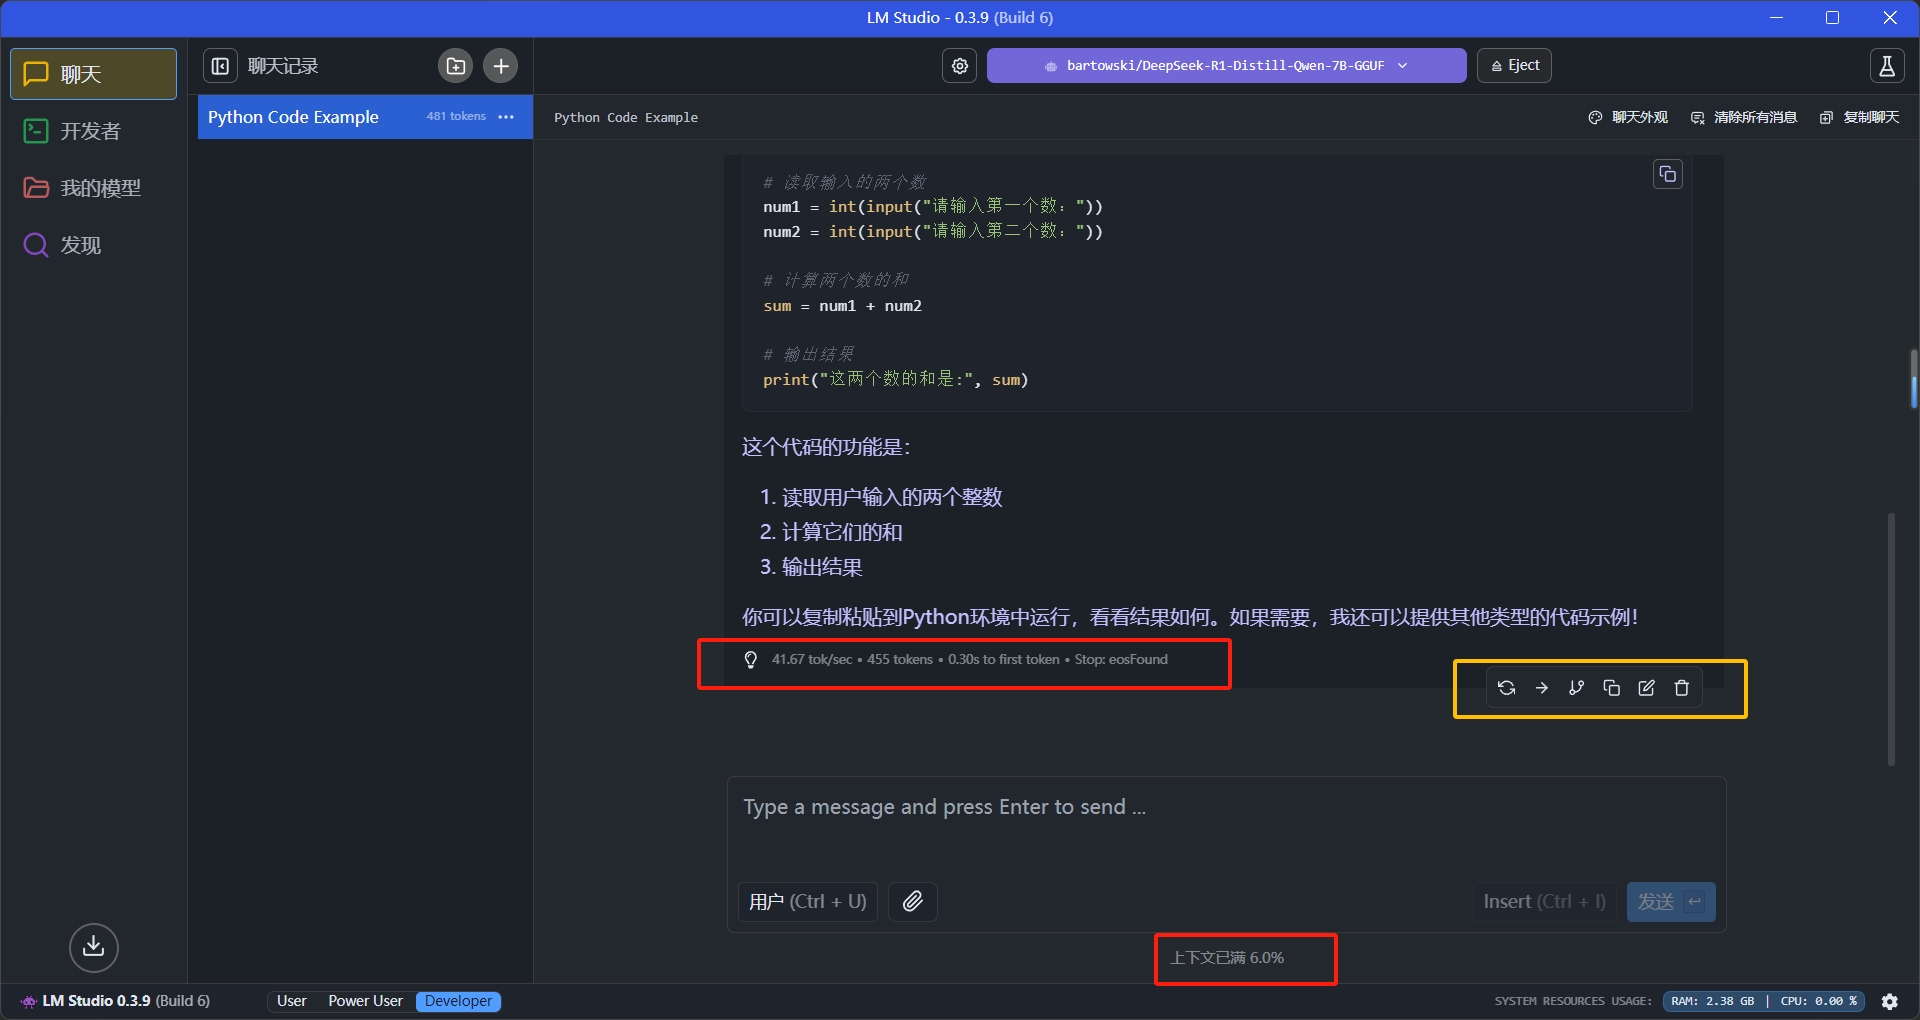Copy the assistant message
This screenshot has width=1920, height=1020.
point(1612,688)
